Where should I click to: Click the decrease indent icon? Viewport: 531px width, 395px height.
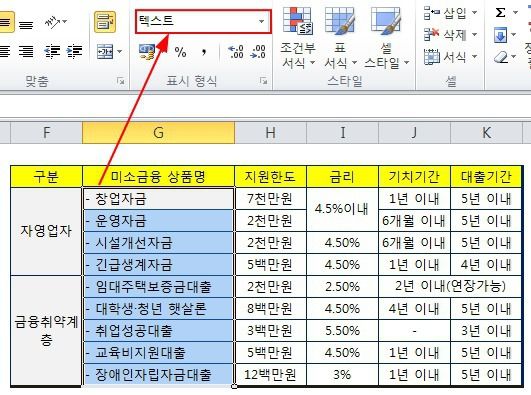tap(52, 51)
